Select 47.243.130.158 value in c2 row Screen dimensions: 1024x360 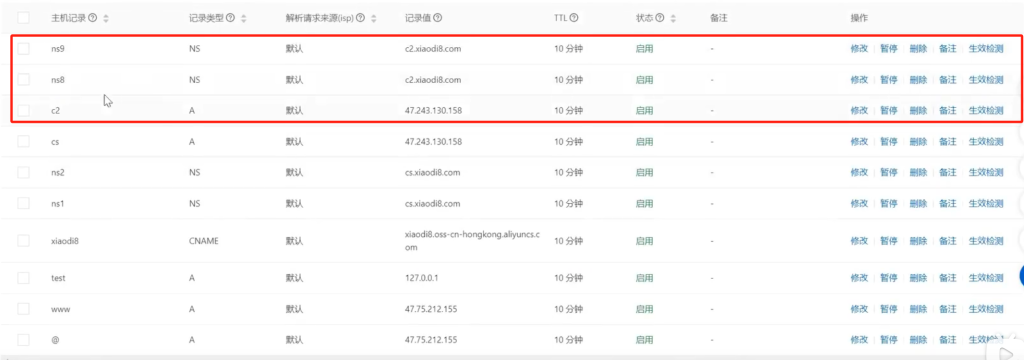point(434,110)
